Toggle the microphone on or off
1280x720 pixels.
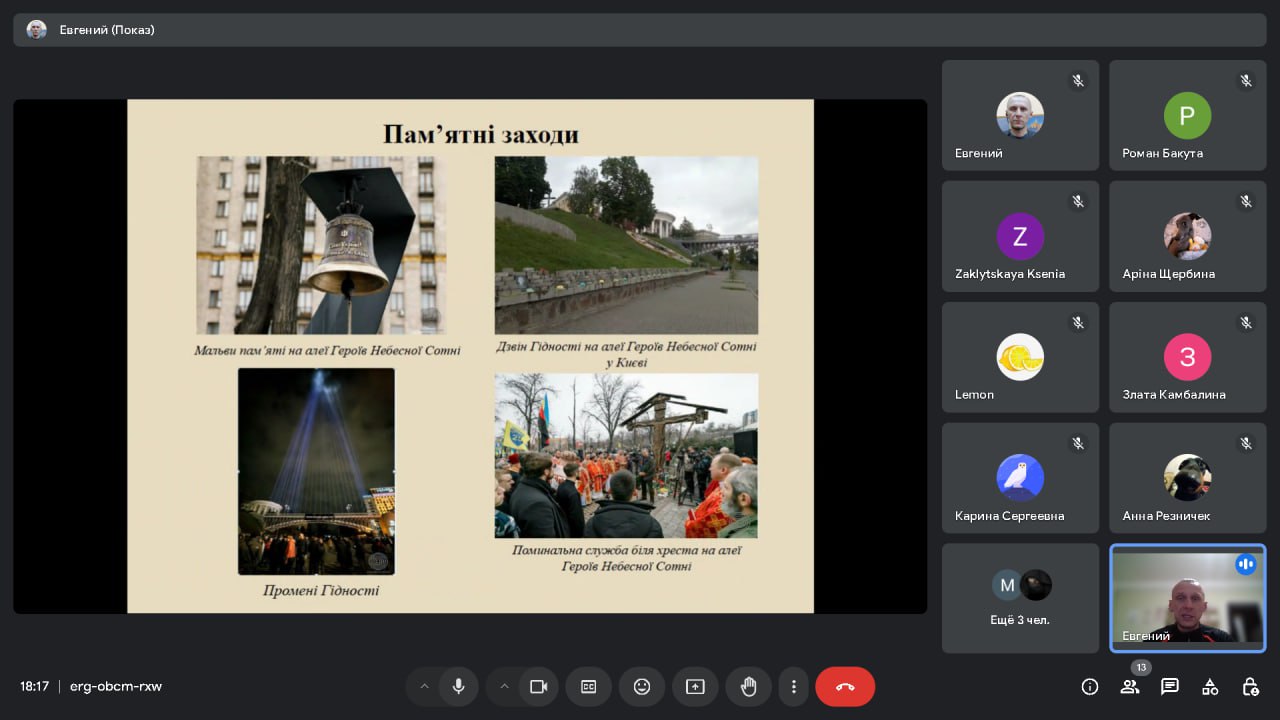pyautogui.click(x=458, y=687)
